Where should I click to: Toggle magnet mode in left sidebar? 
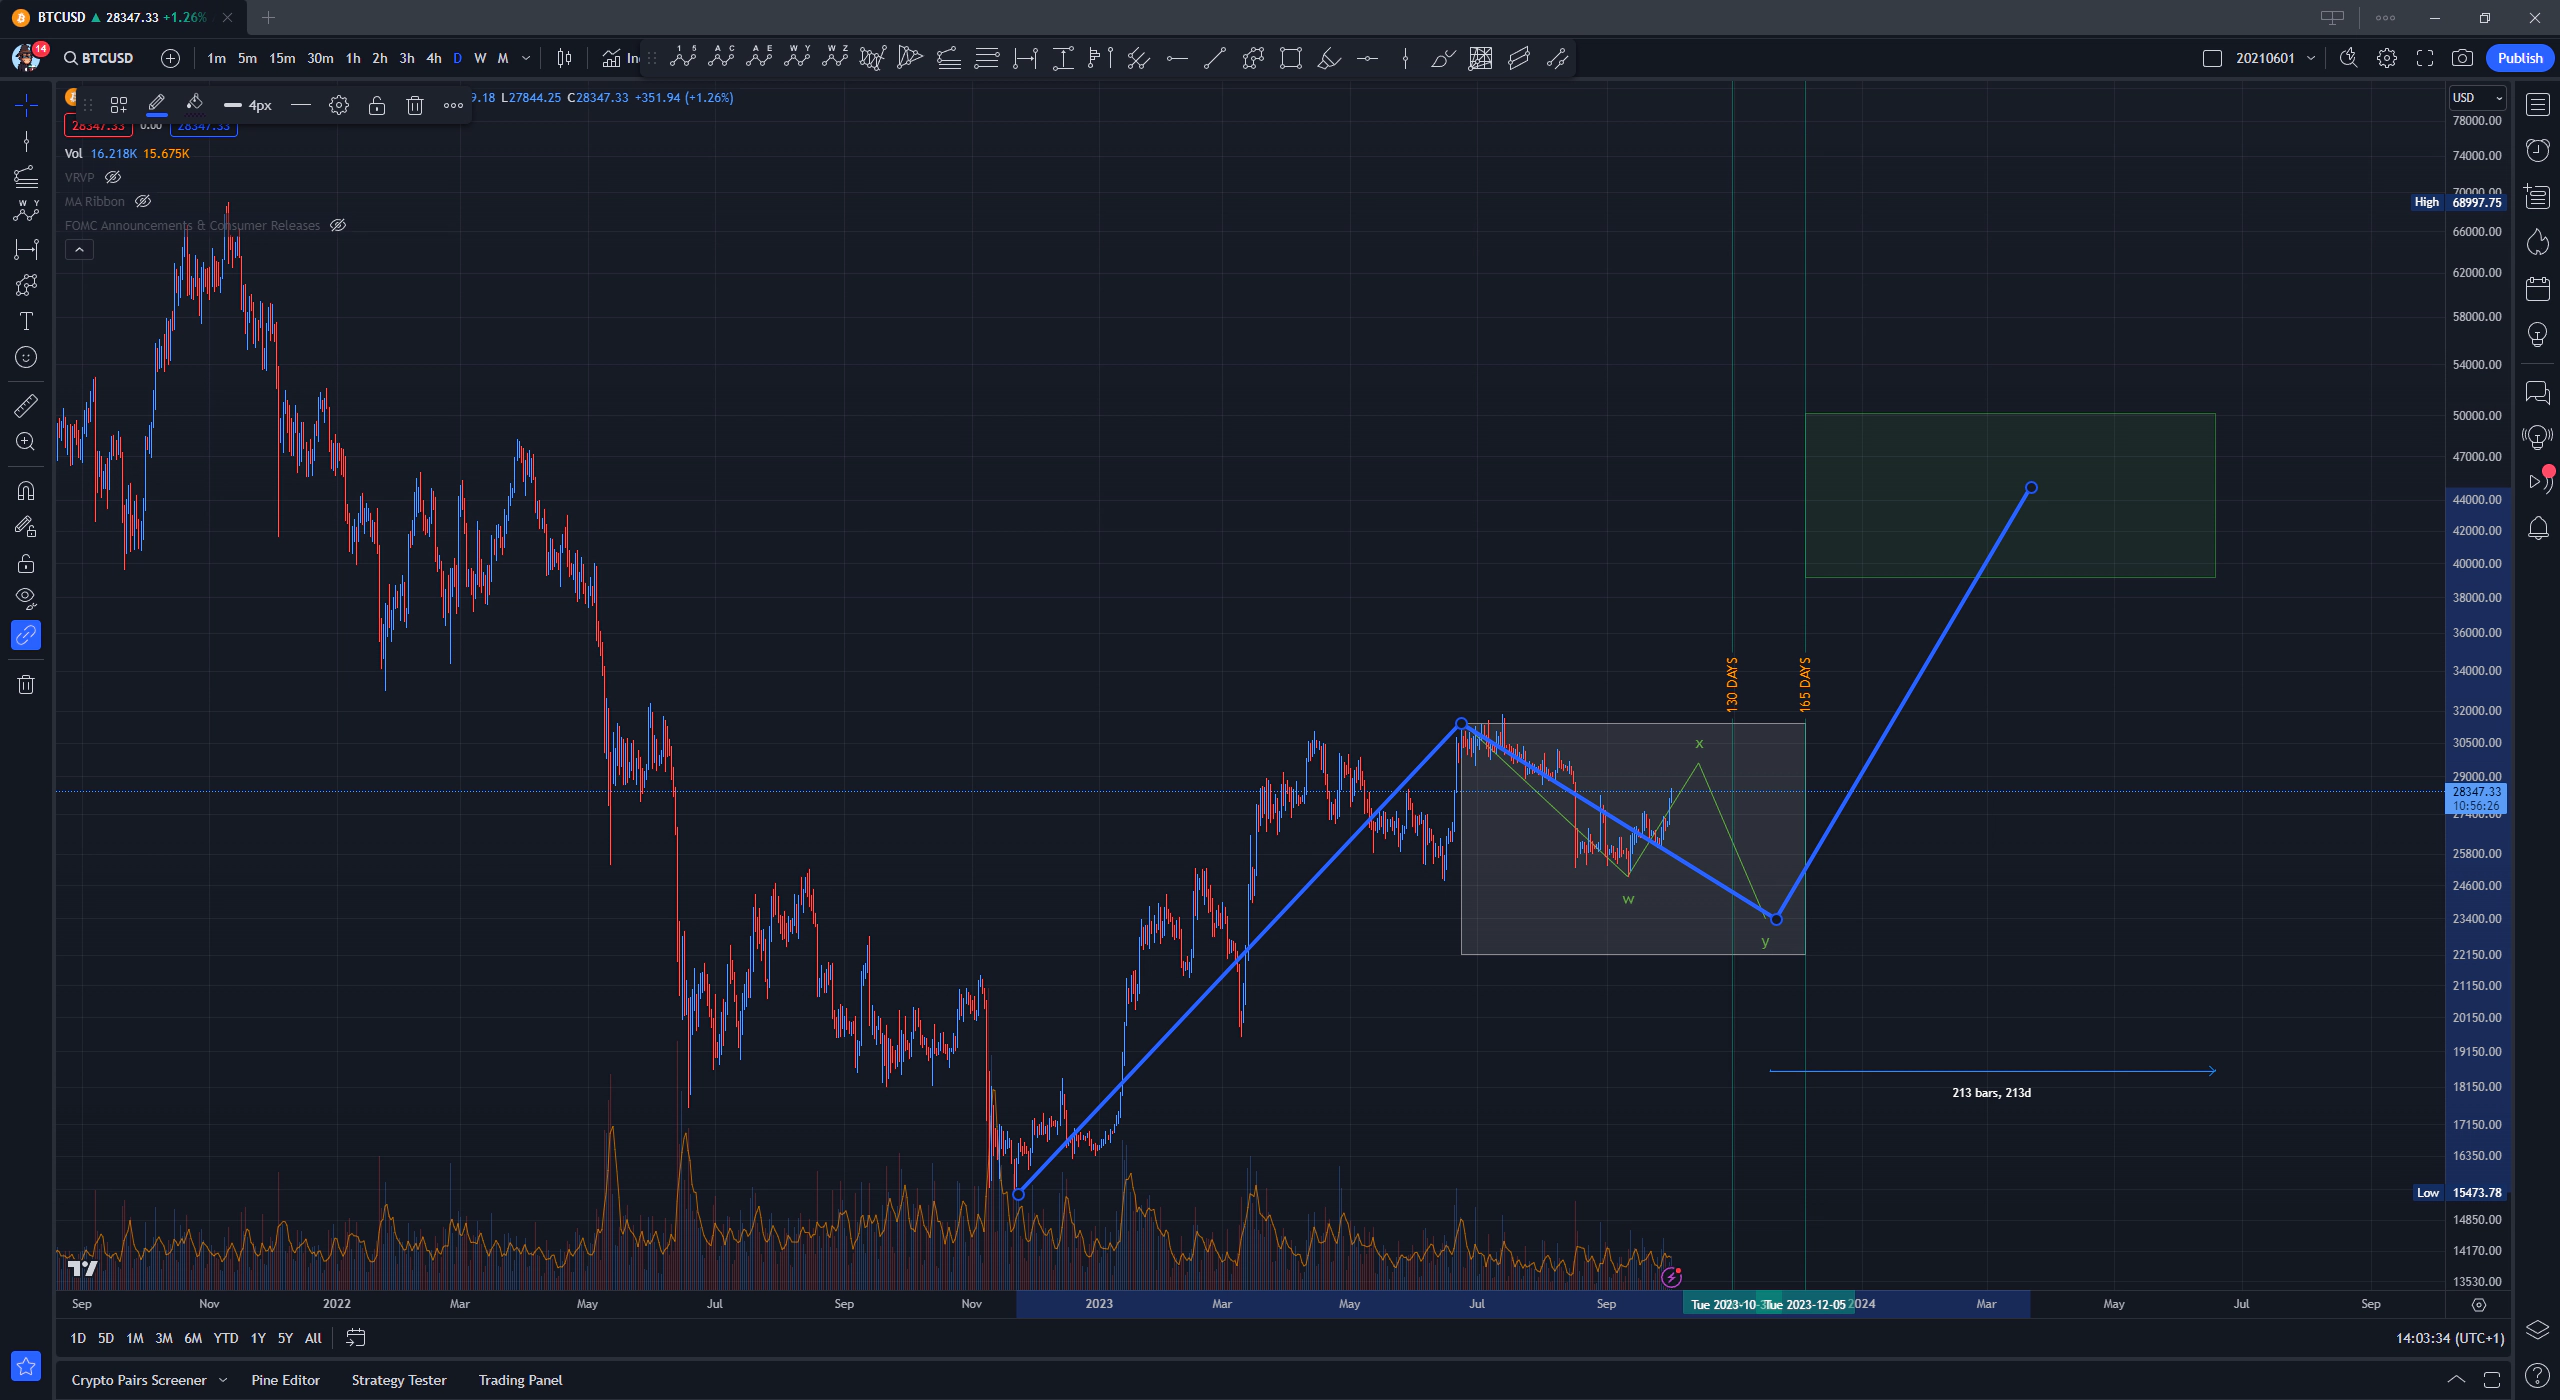(x=26, y=490)
